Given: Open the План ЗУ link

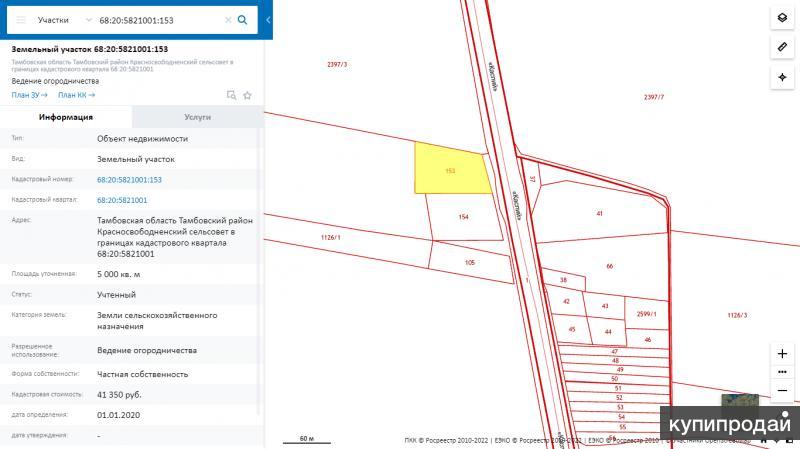Looking at the screenshot, I should point(29,95).
